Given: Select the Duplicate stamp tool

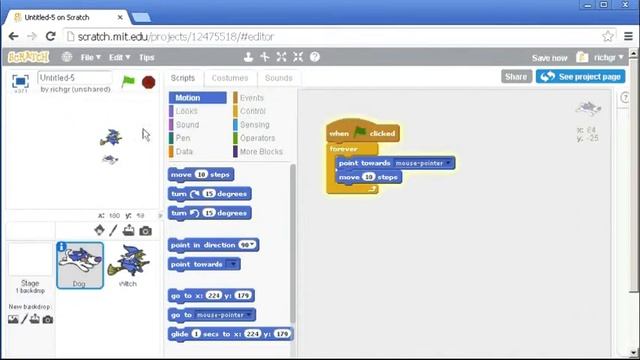Looking at the screenshot, I should point(248,57).
